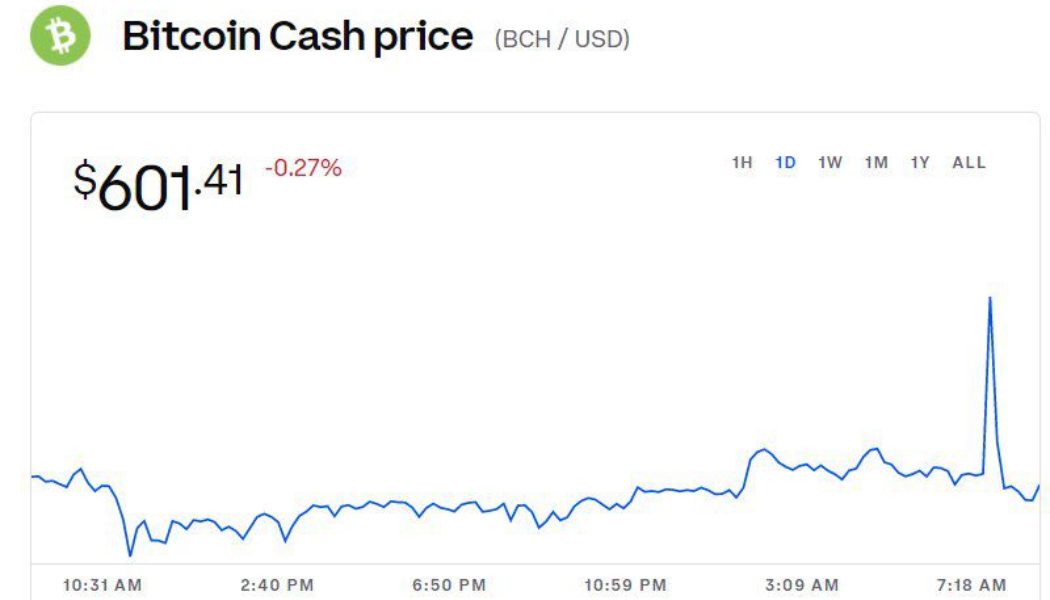
Task: Enable the 1M time range
Action: pyautogui.click(x=876, y=162)
